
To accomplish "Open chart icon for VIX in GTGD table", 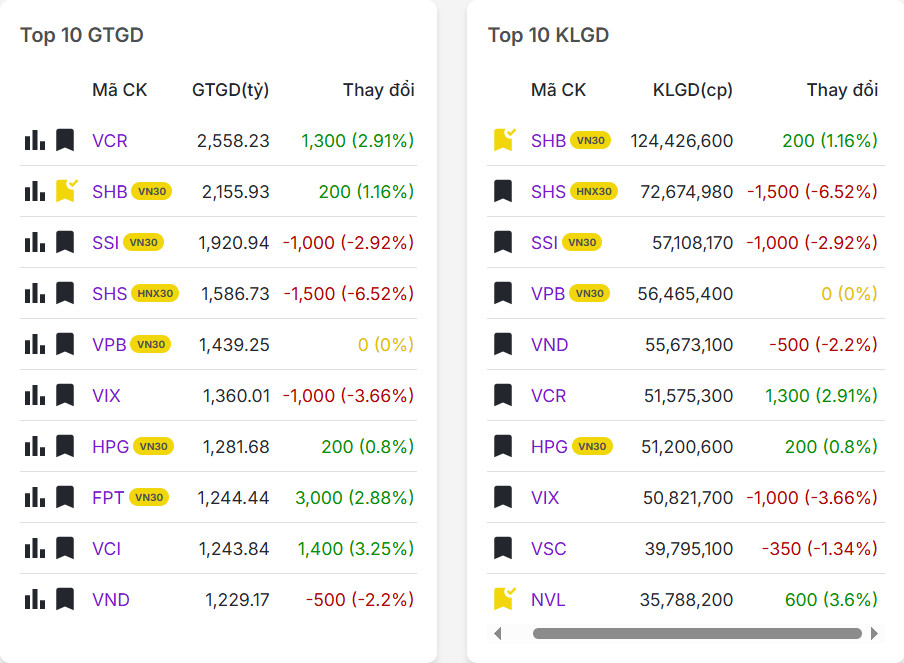I will [x=35, y=395].
